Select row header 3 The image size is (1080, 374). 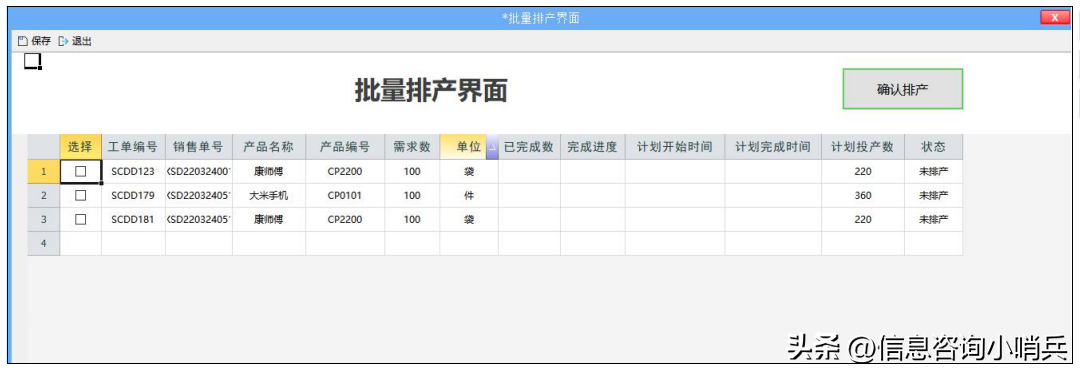point(44,219)
